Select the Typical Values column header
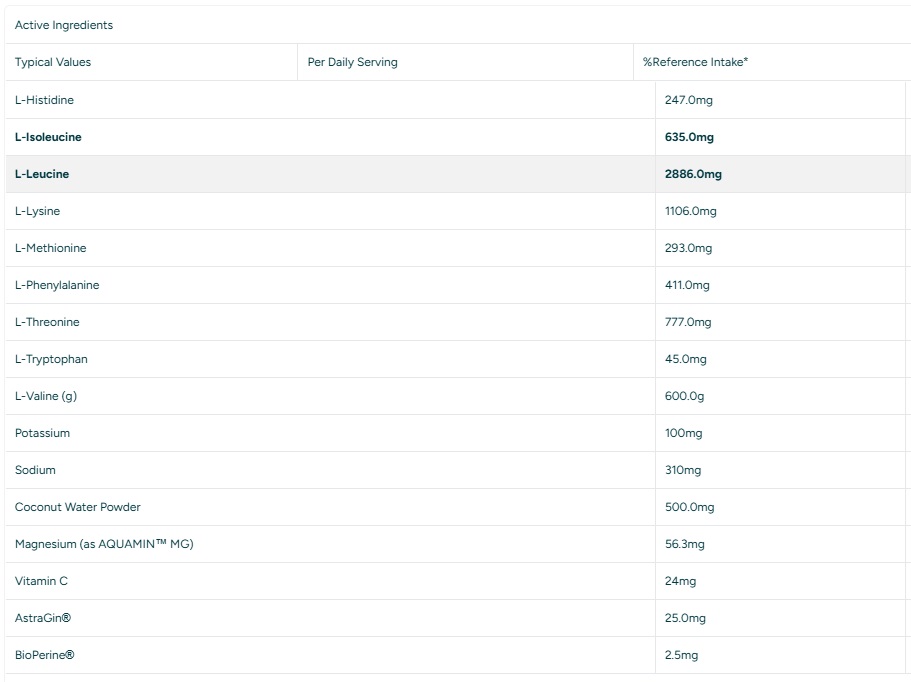Viewport: 911px width, 682px height. 53,62
